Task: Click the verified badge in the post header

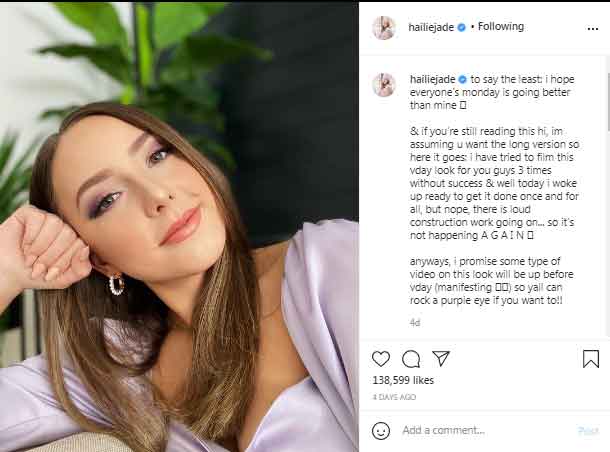Action: pyautogui.click(x=462, y=27)
